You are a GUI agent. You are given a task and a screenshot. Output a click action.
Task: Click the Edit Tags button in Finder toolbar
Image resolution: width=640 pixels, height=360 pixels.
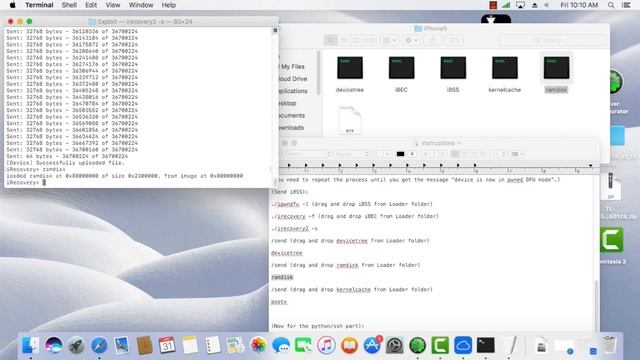pyautogui.click(x=454, y=40)
